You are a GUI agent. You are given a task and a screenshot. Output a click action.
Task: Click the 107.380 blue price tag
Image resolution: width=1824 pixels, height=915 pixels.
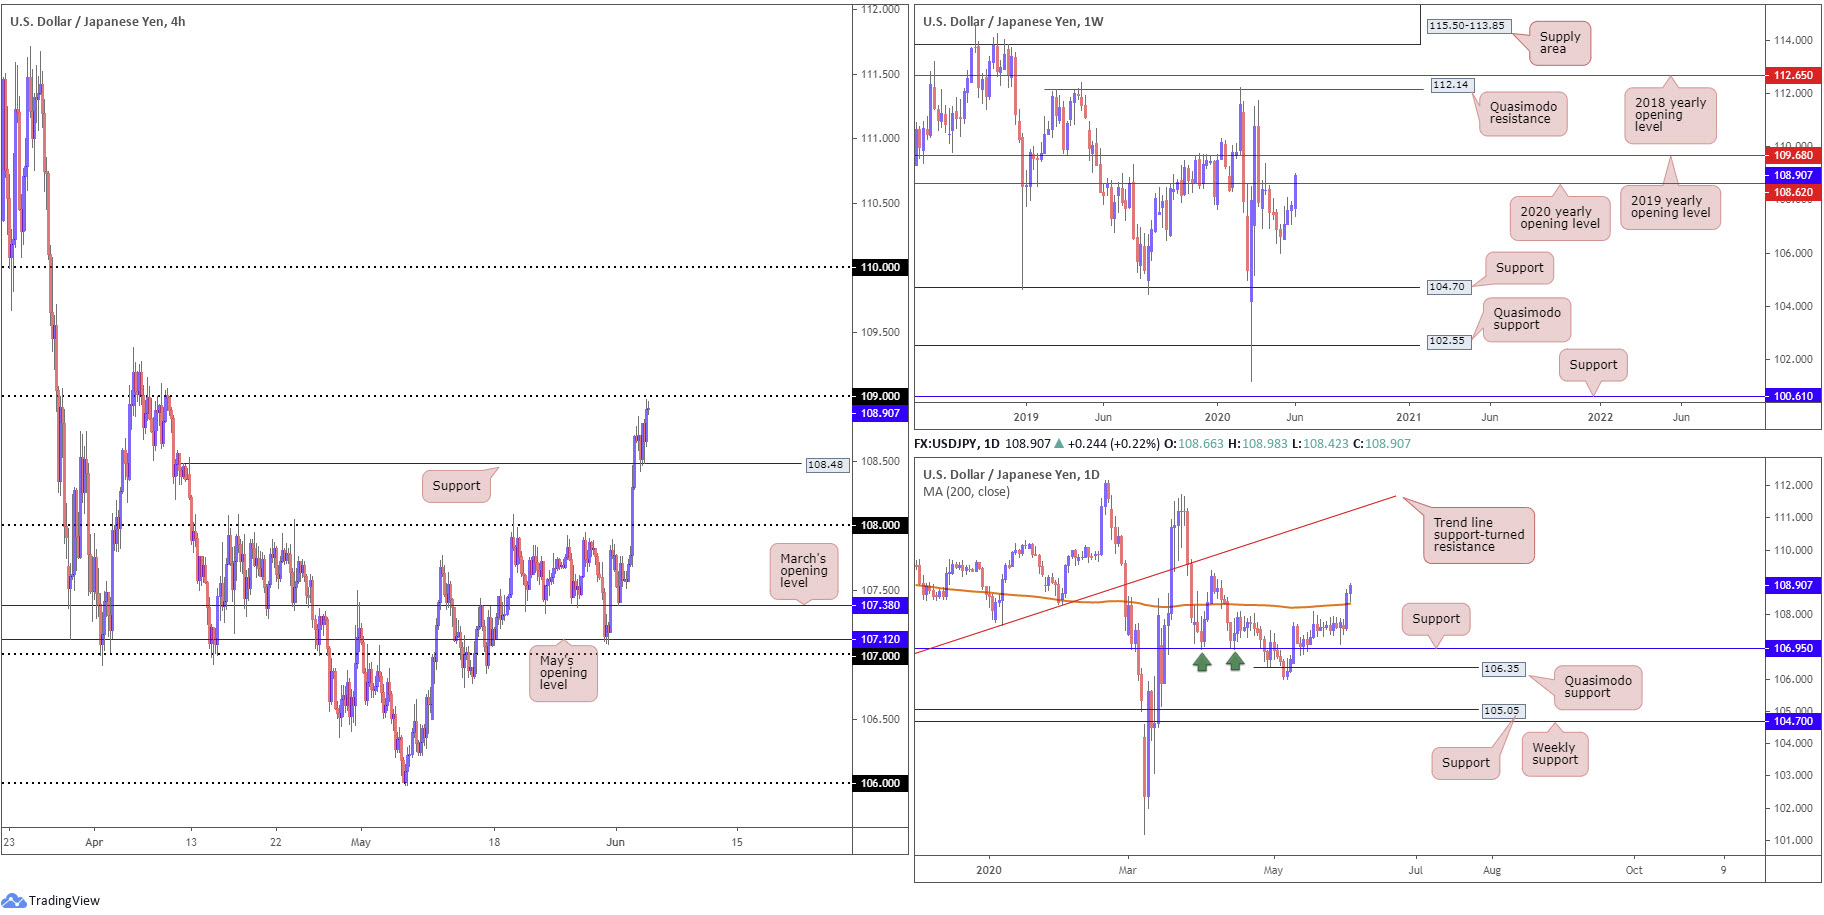point(880,605)
